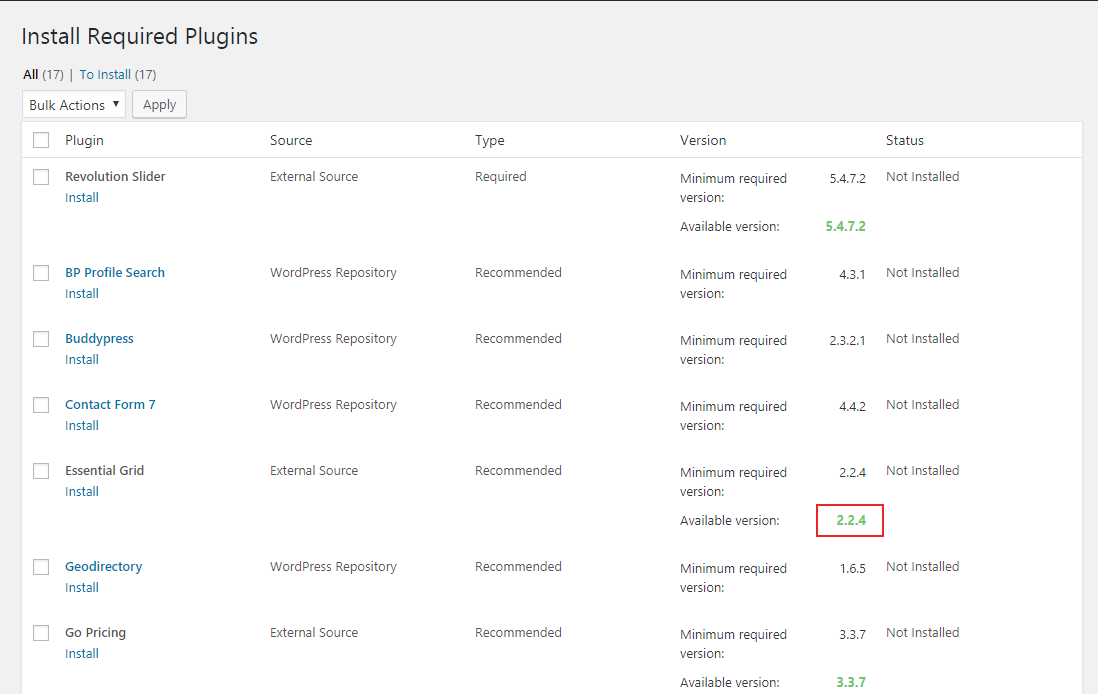Click Not Installed status for Go Pricing
1098x694 pixels.
922,632
